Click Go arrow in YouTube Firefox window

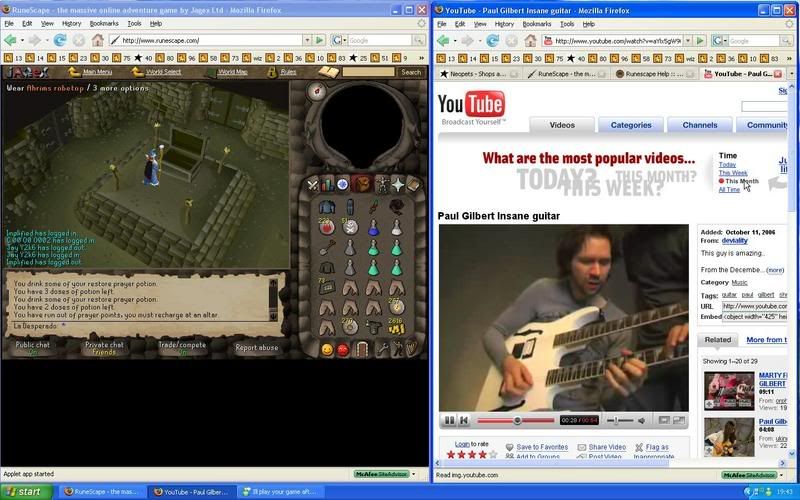[700, 40]
